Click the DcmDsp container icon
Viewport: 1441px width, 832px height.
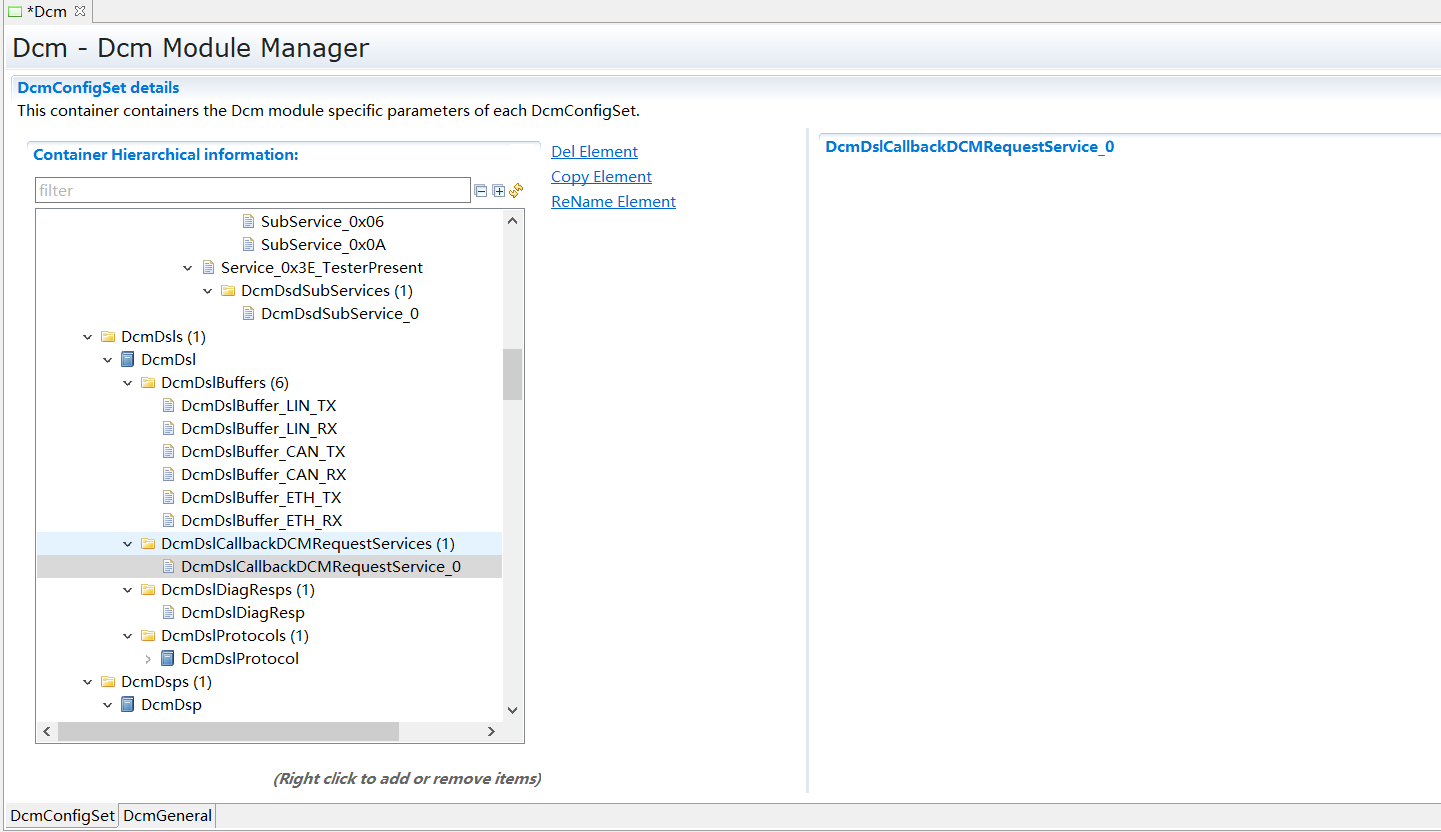128,704
